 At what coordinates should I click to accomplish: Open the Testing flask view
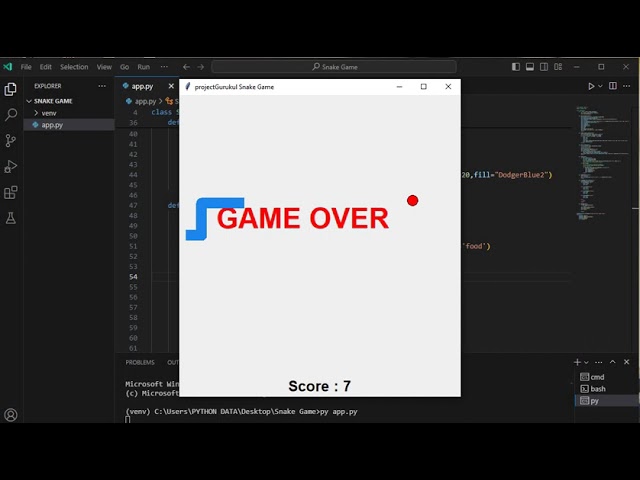click(11, 218)
